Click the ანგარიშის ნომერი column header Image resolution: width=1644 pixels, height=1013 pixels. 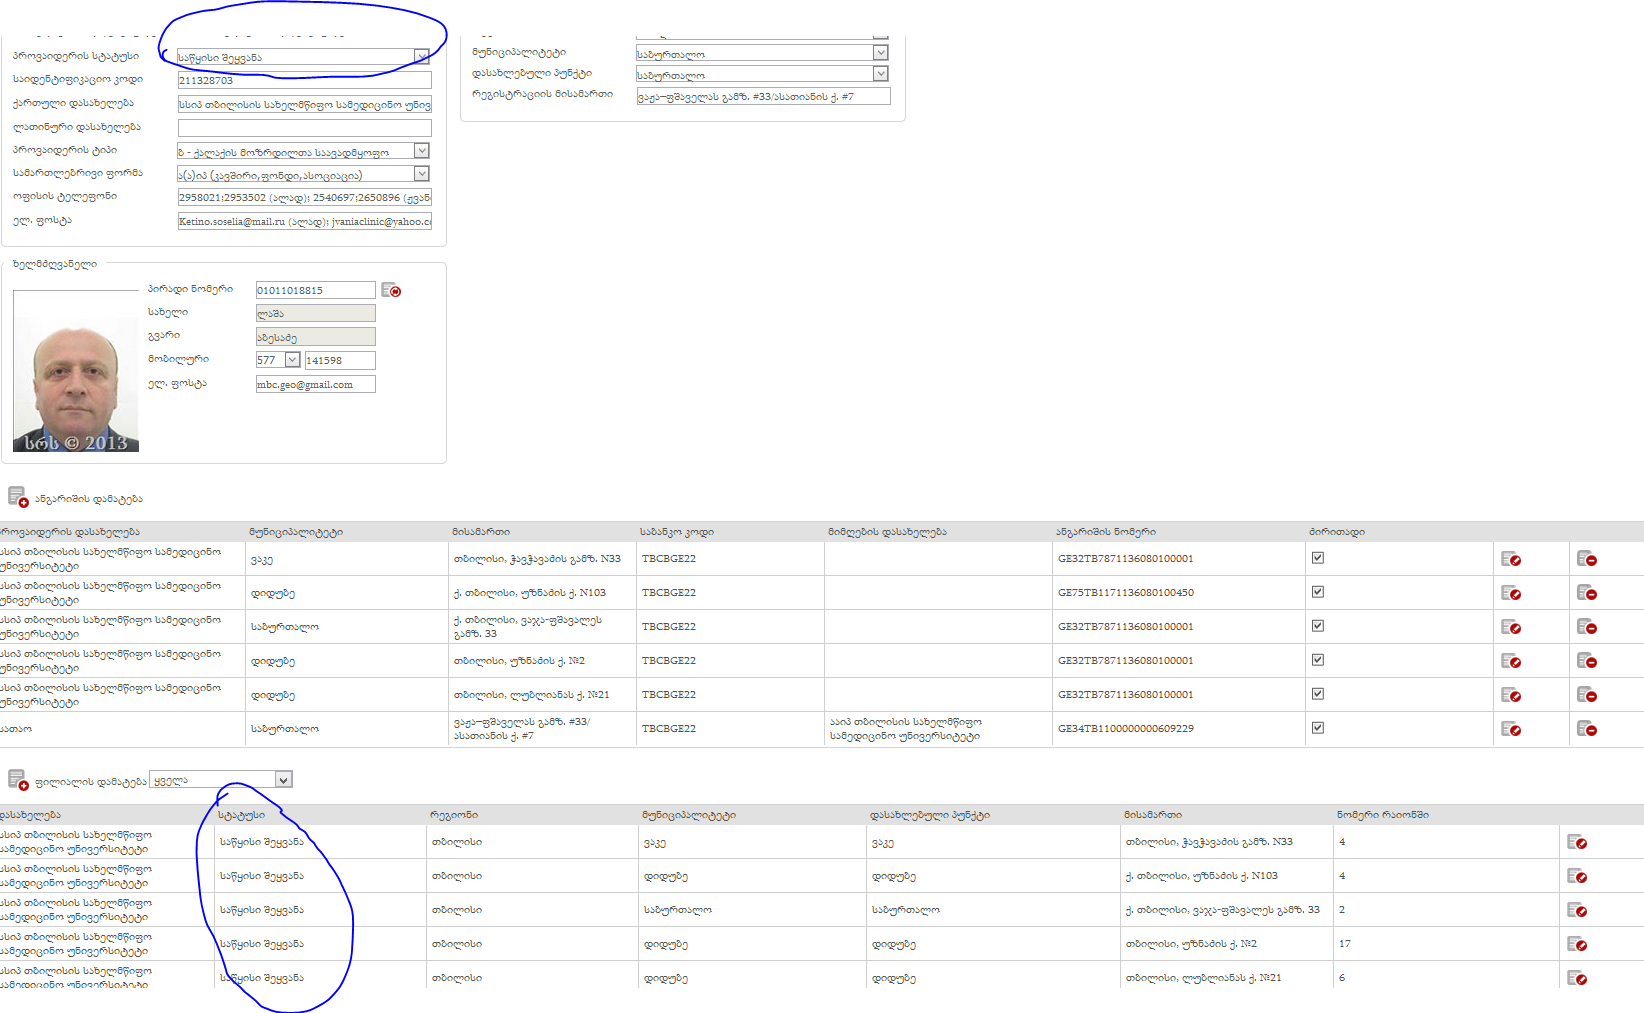tap(1105, 532)
